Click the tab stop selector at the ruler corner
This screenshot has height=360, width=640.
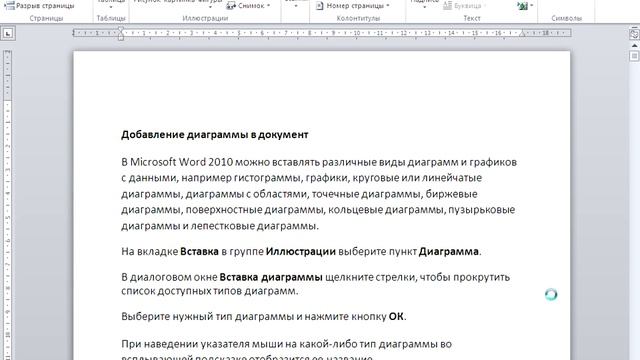click(x=8, y=33)
